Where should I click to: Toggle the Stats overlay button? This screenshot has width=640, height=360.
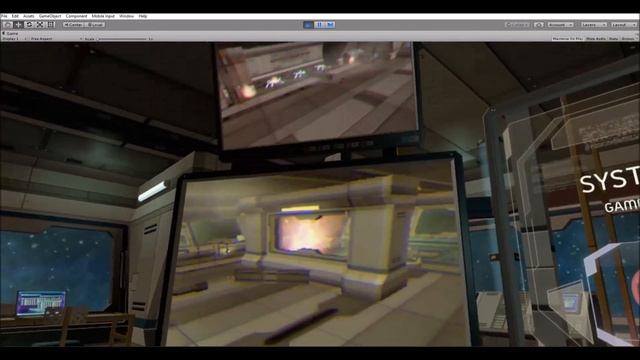613,39
